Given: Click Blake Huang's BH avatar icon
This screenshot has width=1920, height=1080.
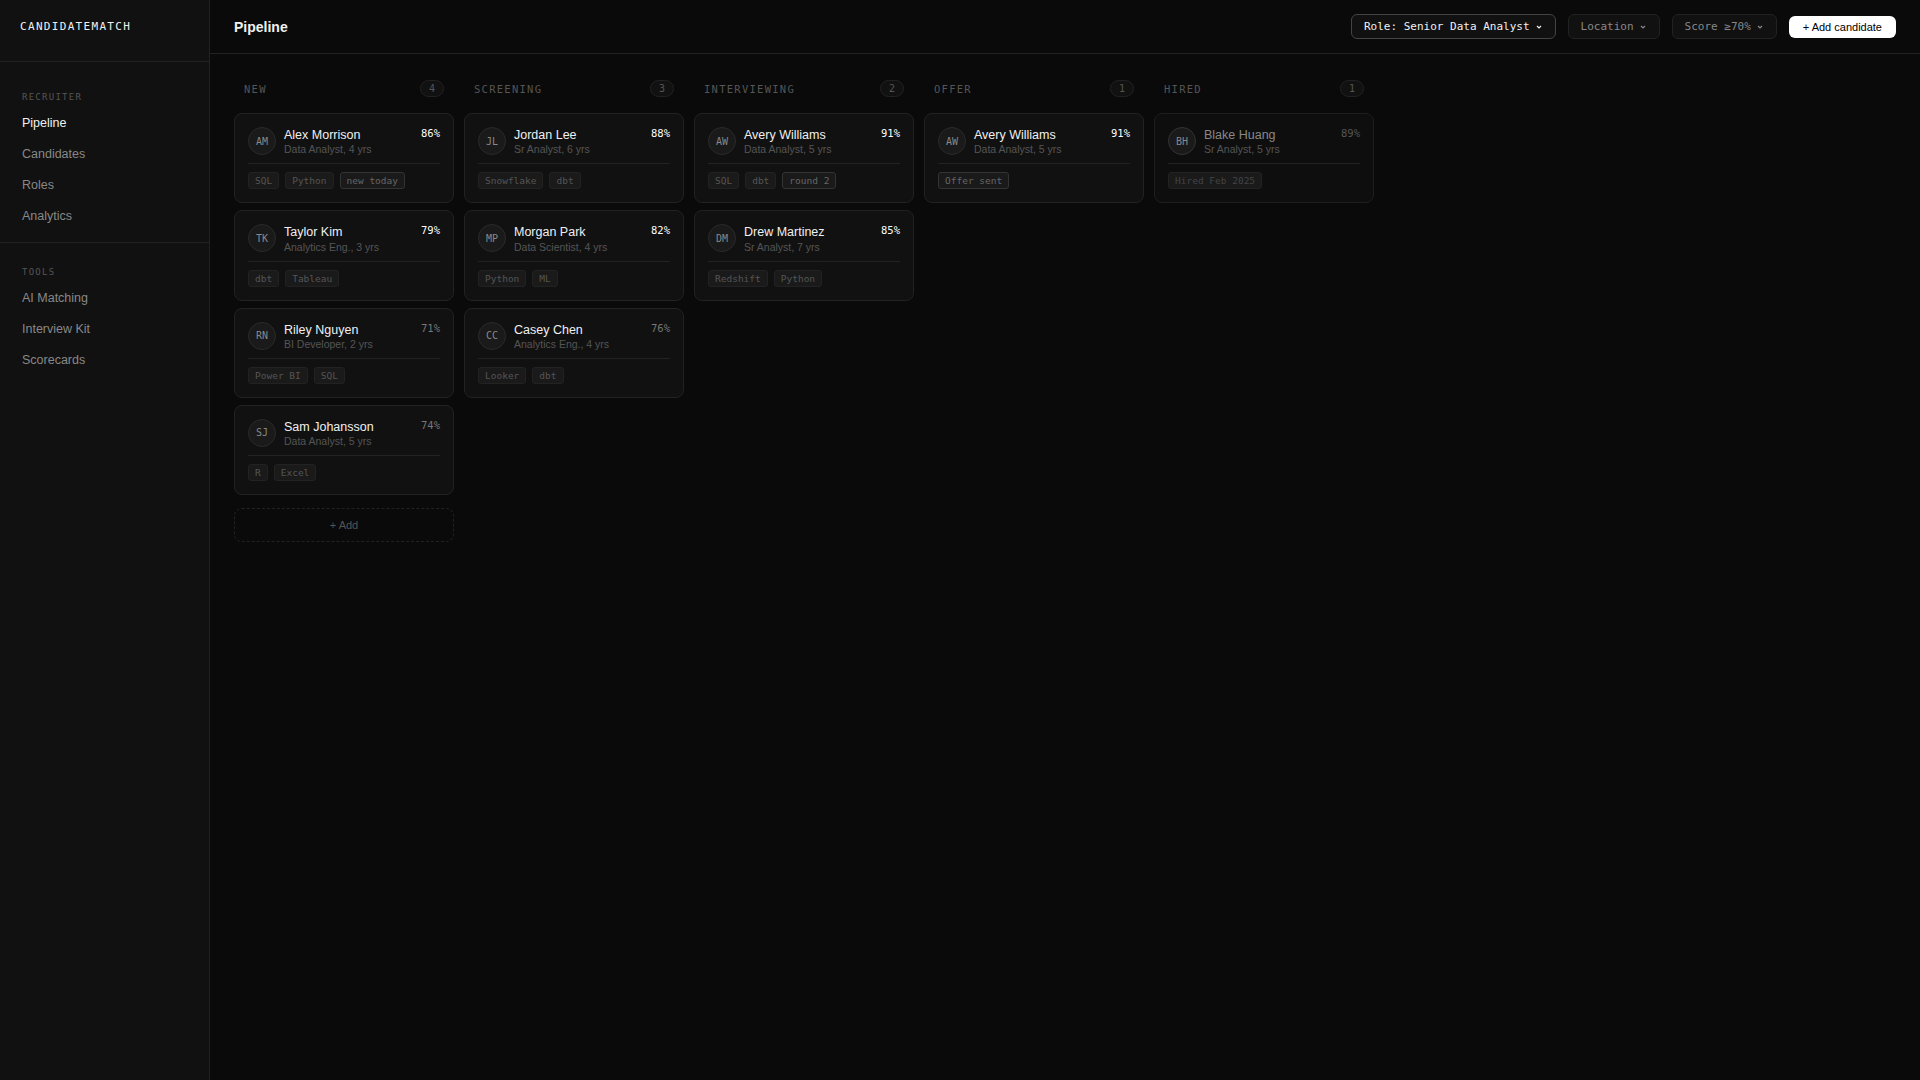Looking at the screenshot, I should coord(1181,141).
